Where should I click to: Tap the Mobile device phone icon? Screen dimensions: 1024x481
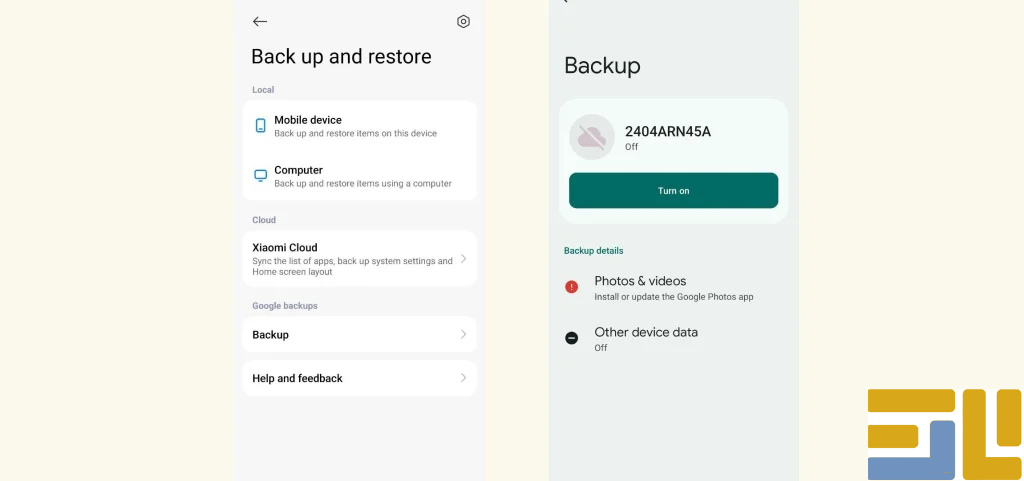click(x=261, y=126)
